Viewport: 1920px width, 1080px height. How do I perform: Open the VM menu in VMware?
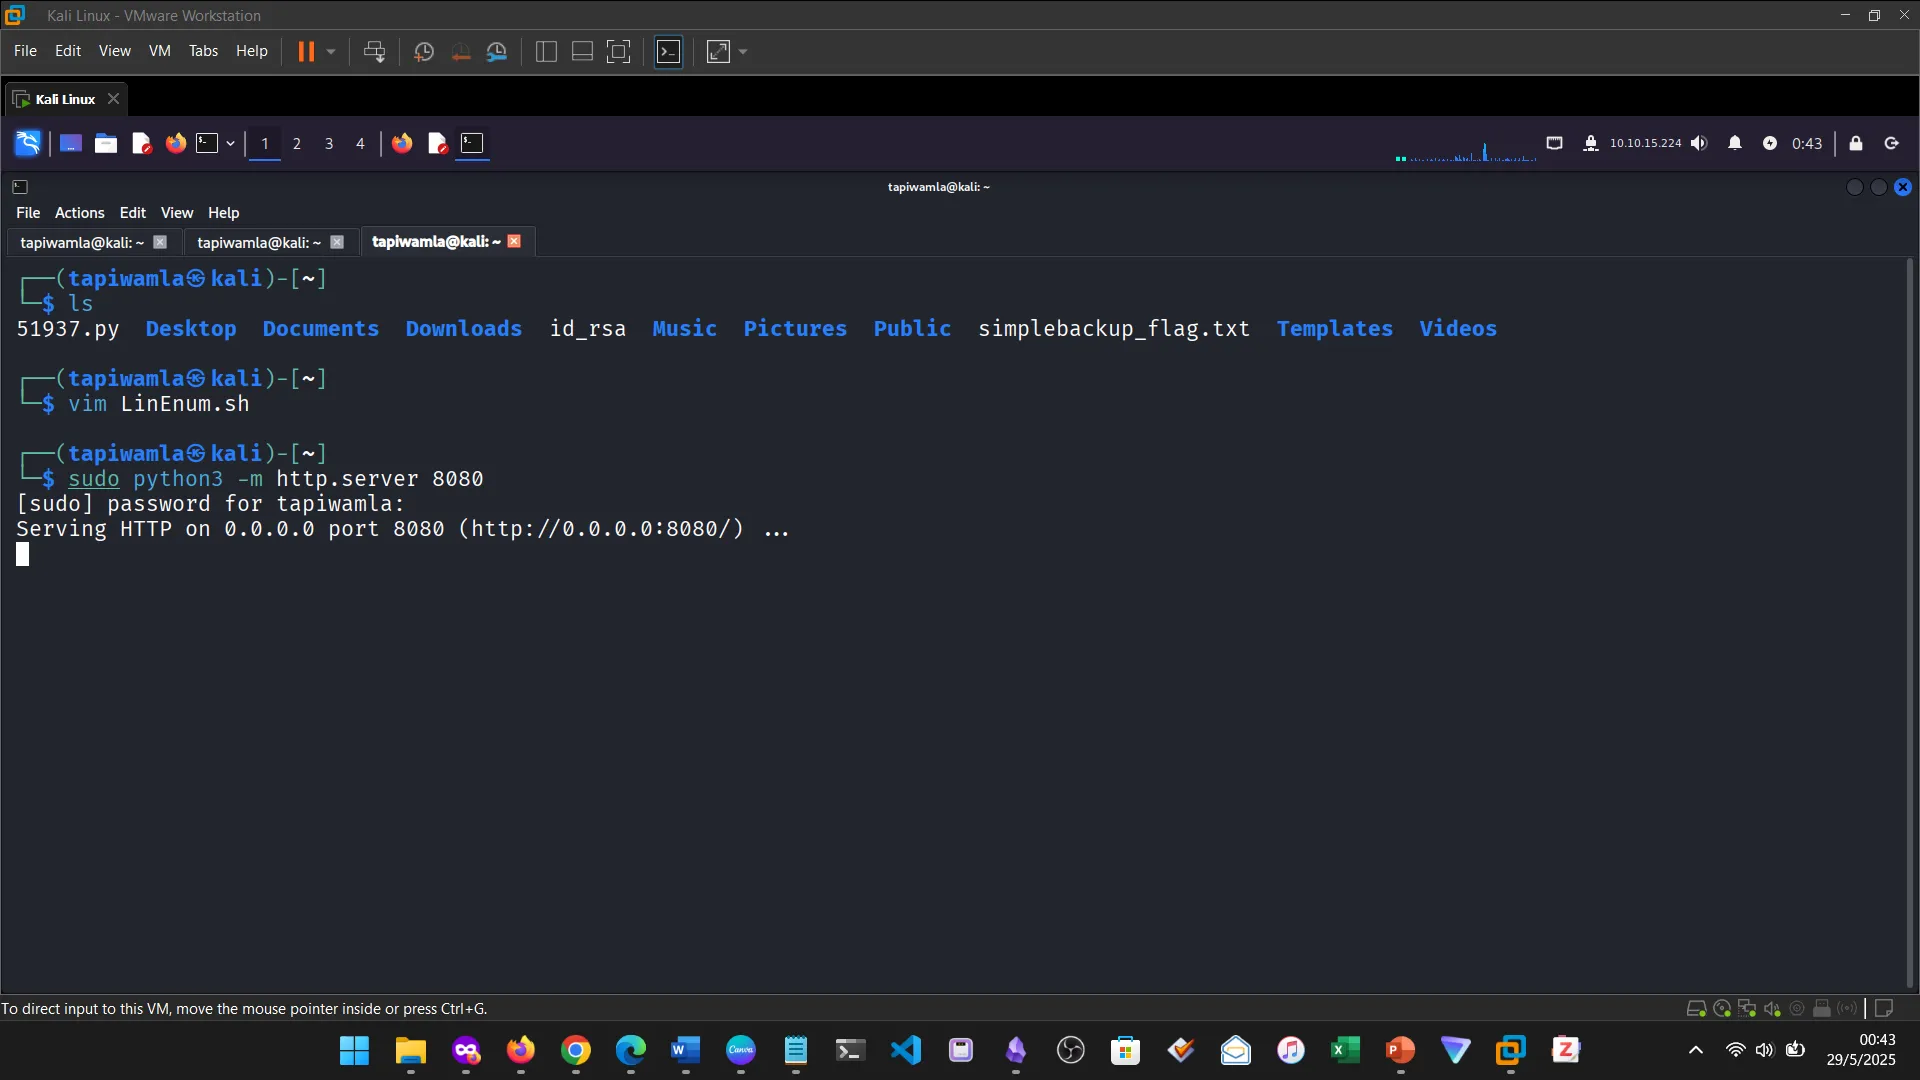[x=159, y=51]
